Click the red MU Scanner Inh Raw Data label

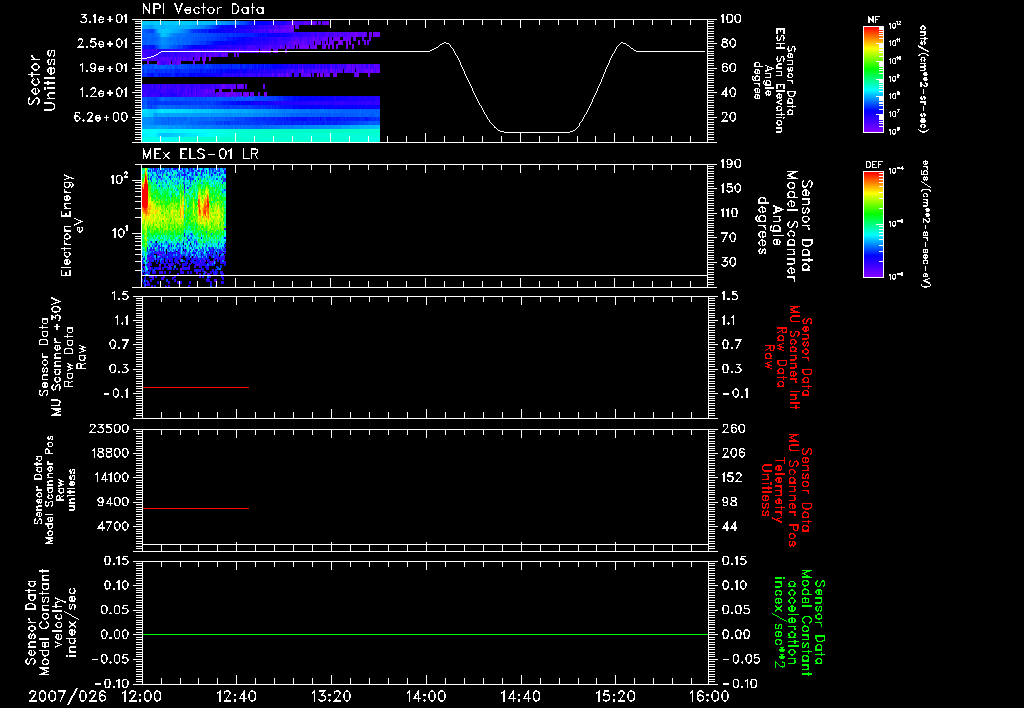tap(788, 357)
